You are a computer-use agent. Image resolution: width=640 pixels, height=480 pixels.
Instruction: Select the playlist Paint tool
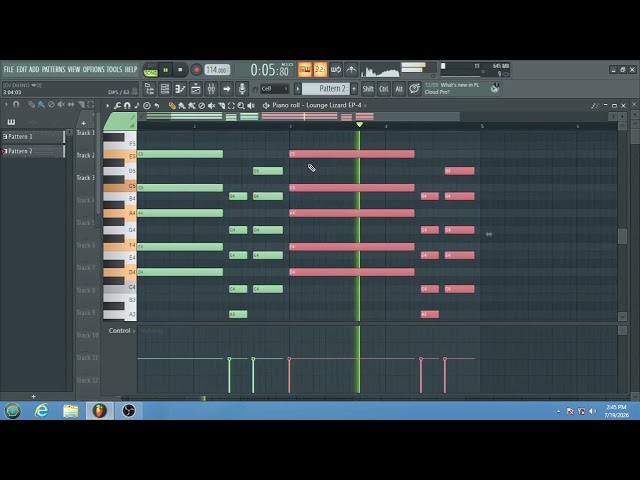[41, 104]
